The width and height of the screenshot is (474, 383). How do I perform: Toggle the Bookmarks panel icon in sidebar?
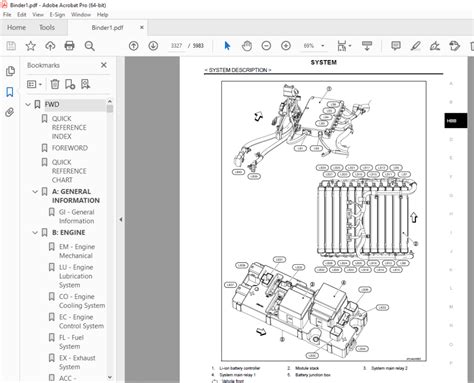[x=10, y=92]
